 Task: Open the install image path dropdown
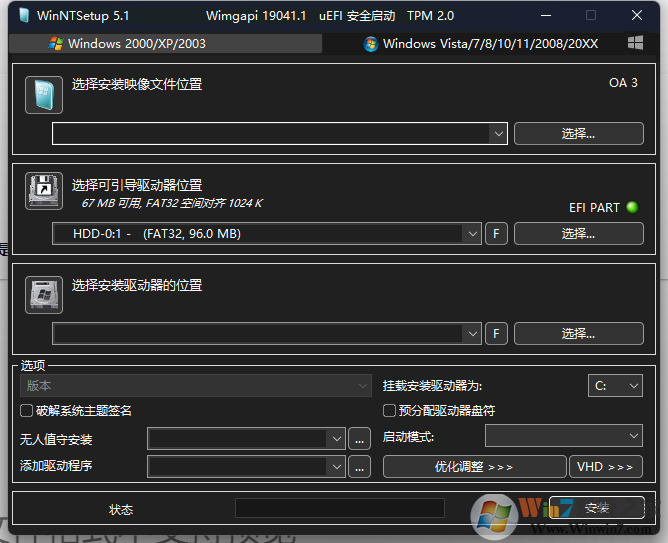click(498, 134)
